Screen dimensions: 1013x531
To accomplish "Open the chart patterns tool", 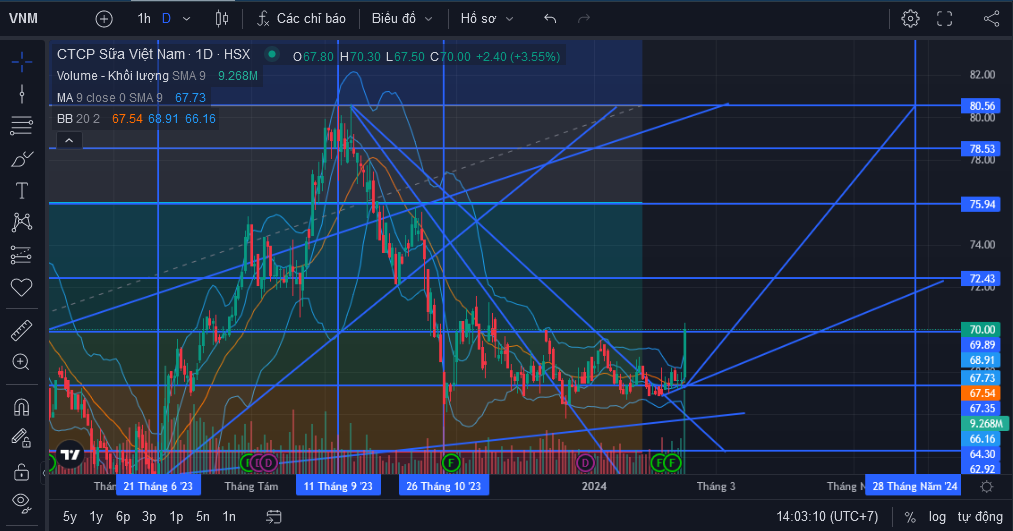I will pos(21,222).
